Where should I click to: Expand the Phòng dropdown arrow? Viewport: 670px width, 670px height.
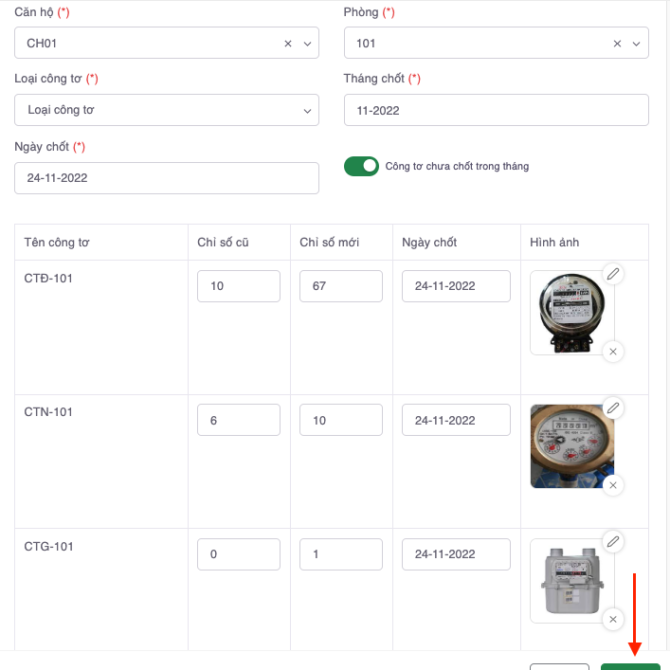coord(636,43)
